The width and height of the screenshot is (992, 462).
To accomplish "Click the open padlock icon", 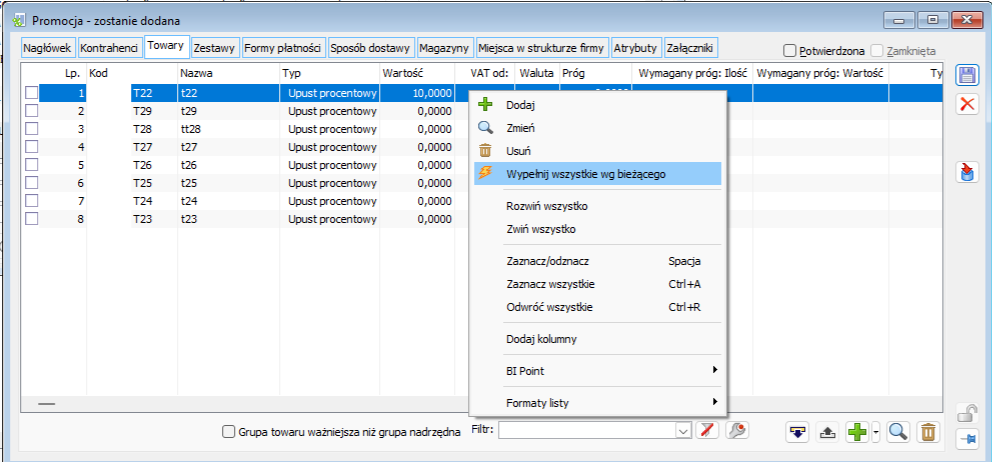I will pos(966,413).
